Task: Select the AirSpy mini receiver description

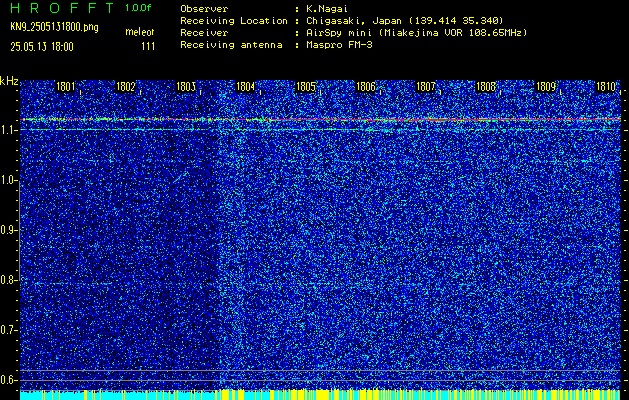Action: [x=416, y=33]
